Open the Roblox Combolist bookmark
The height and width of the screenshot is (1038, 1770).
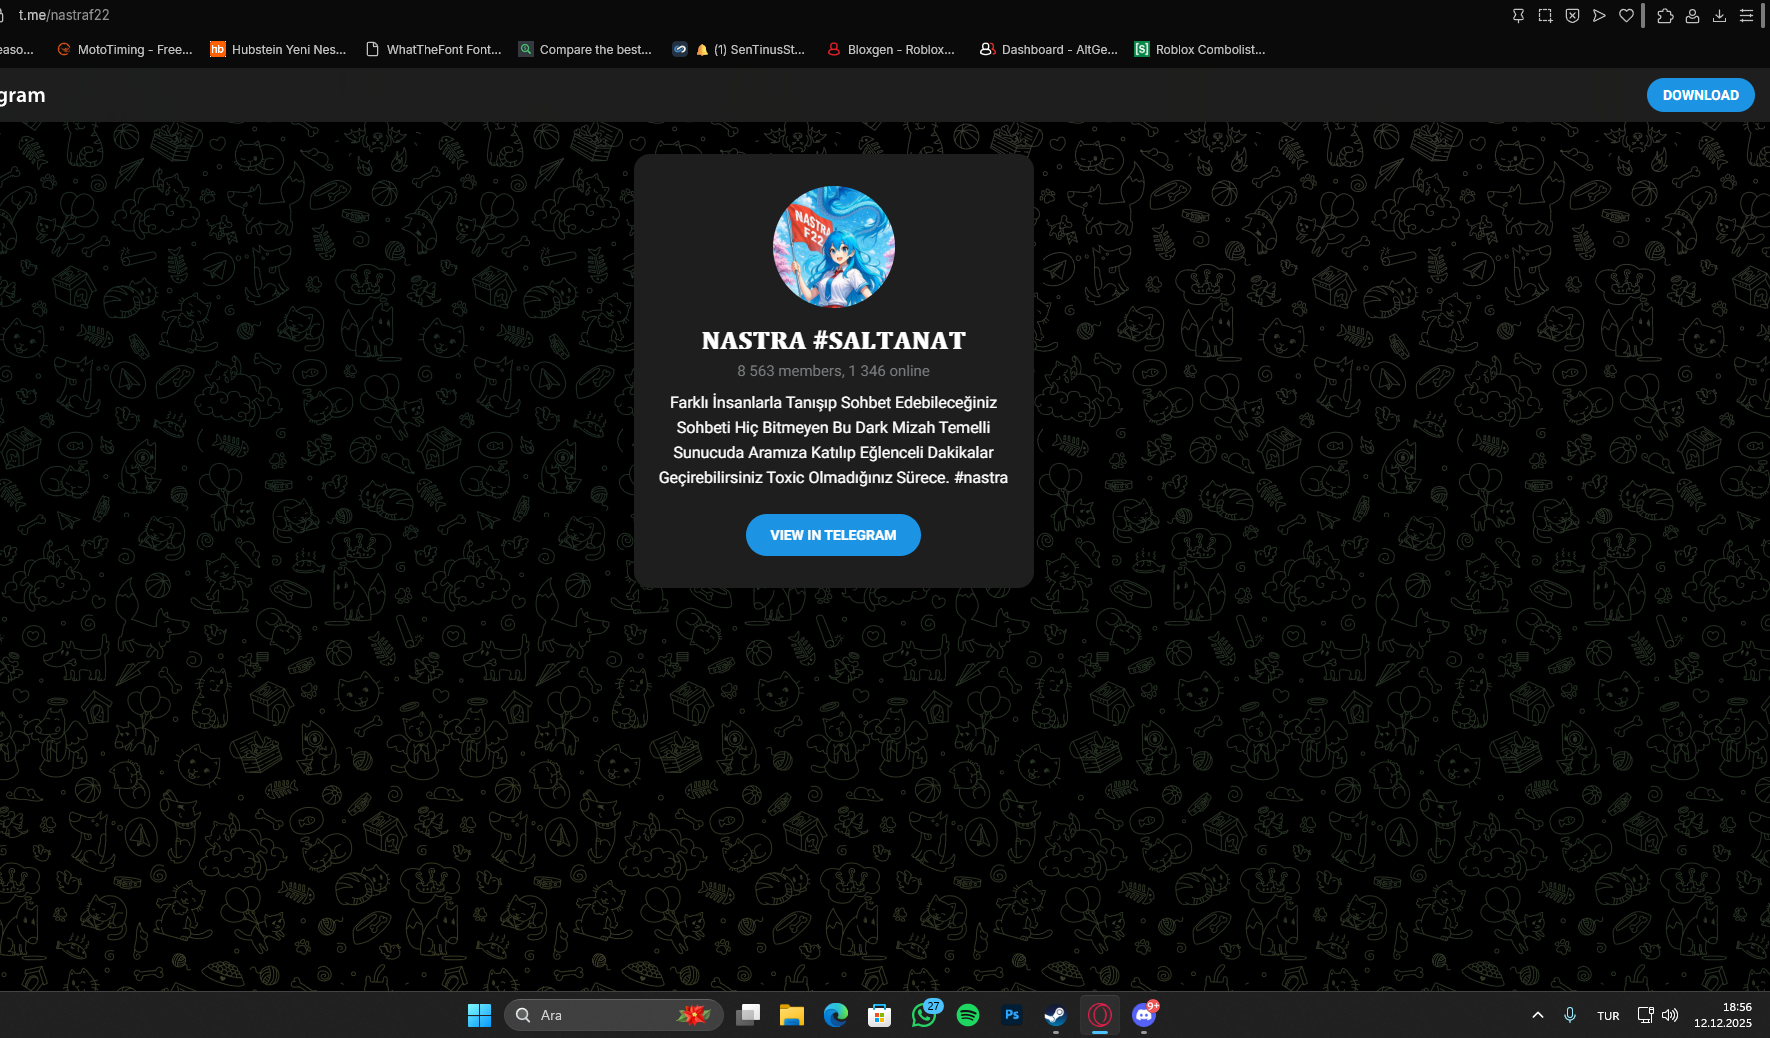1200,49
